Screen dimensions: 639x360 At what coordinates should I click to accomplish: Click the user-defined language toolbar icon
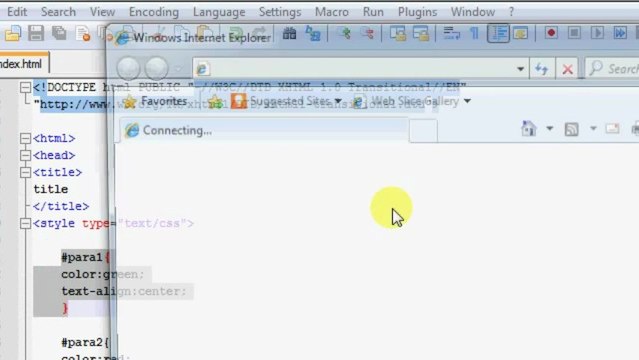pos(520,33)
